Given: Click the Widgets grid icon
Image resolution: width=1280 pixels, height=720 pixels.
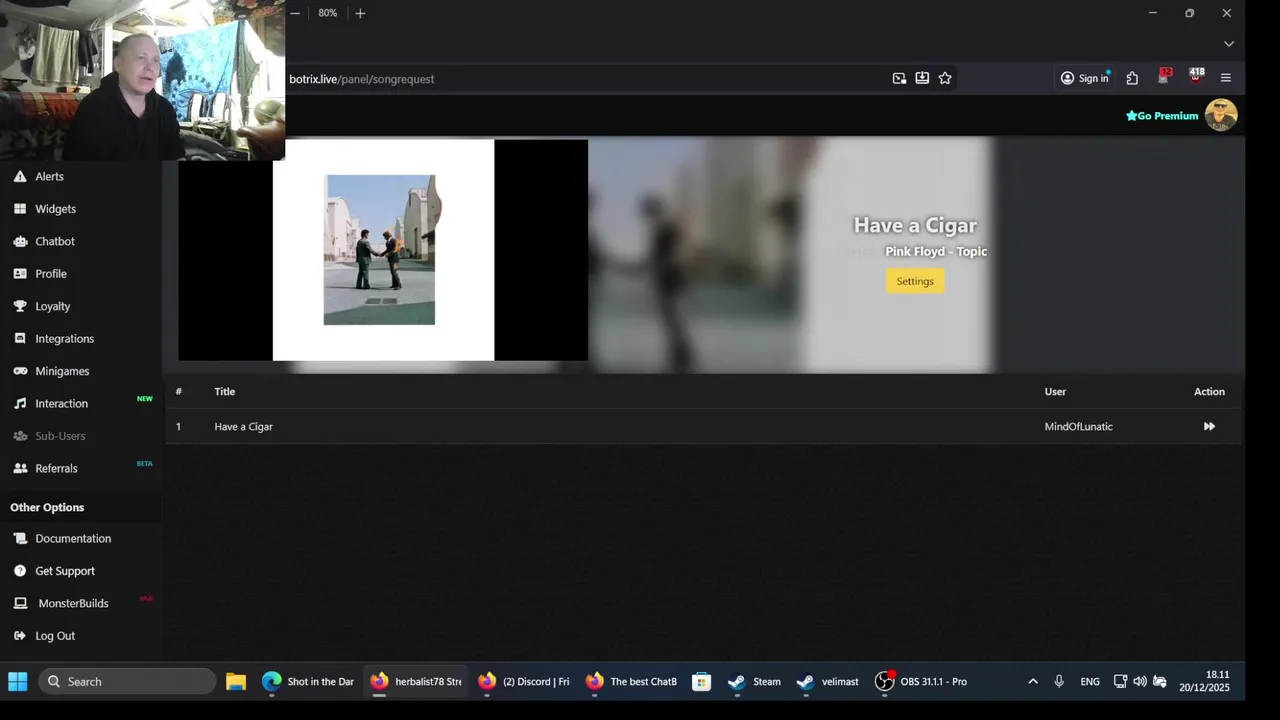Looking at the screenshot, I should (20, 209).
